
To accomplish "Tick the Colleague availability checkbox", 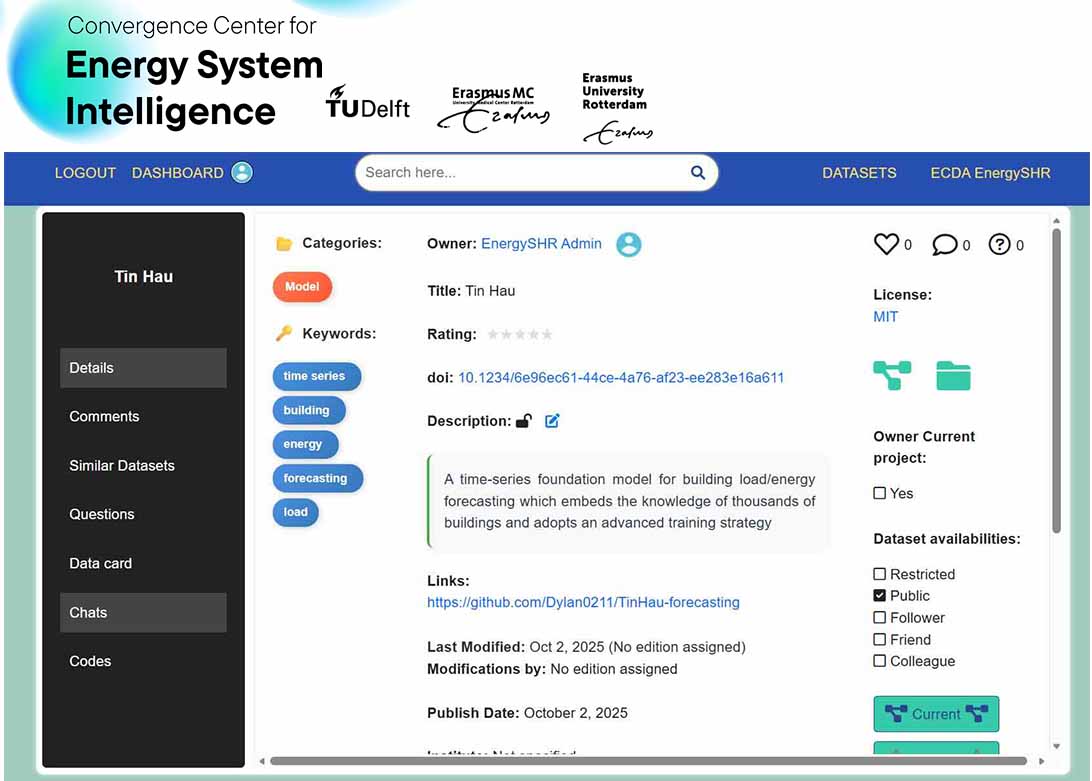I will coord(880,661).
